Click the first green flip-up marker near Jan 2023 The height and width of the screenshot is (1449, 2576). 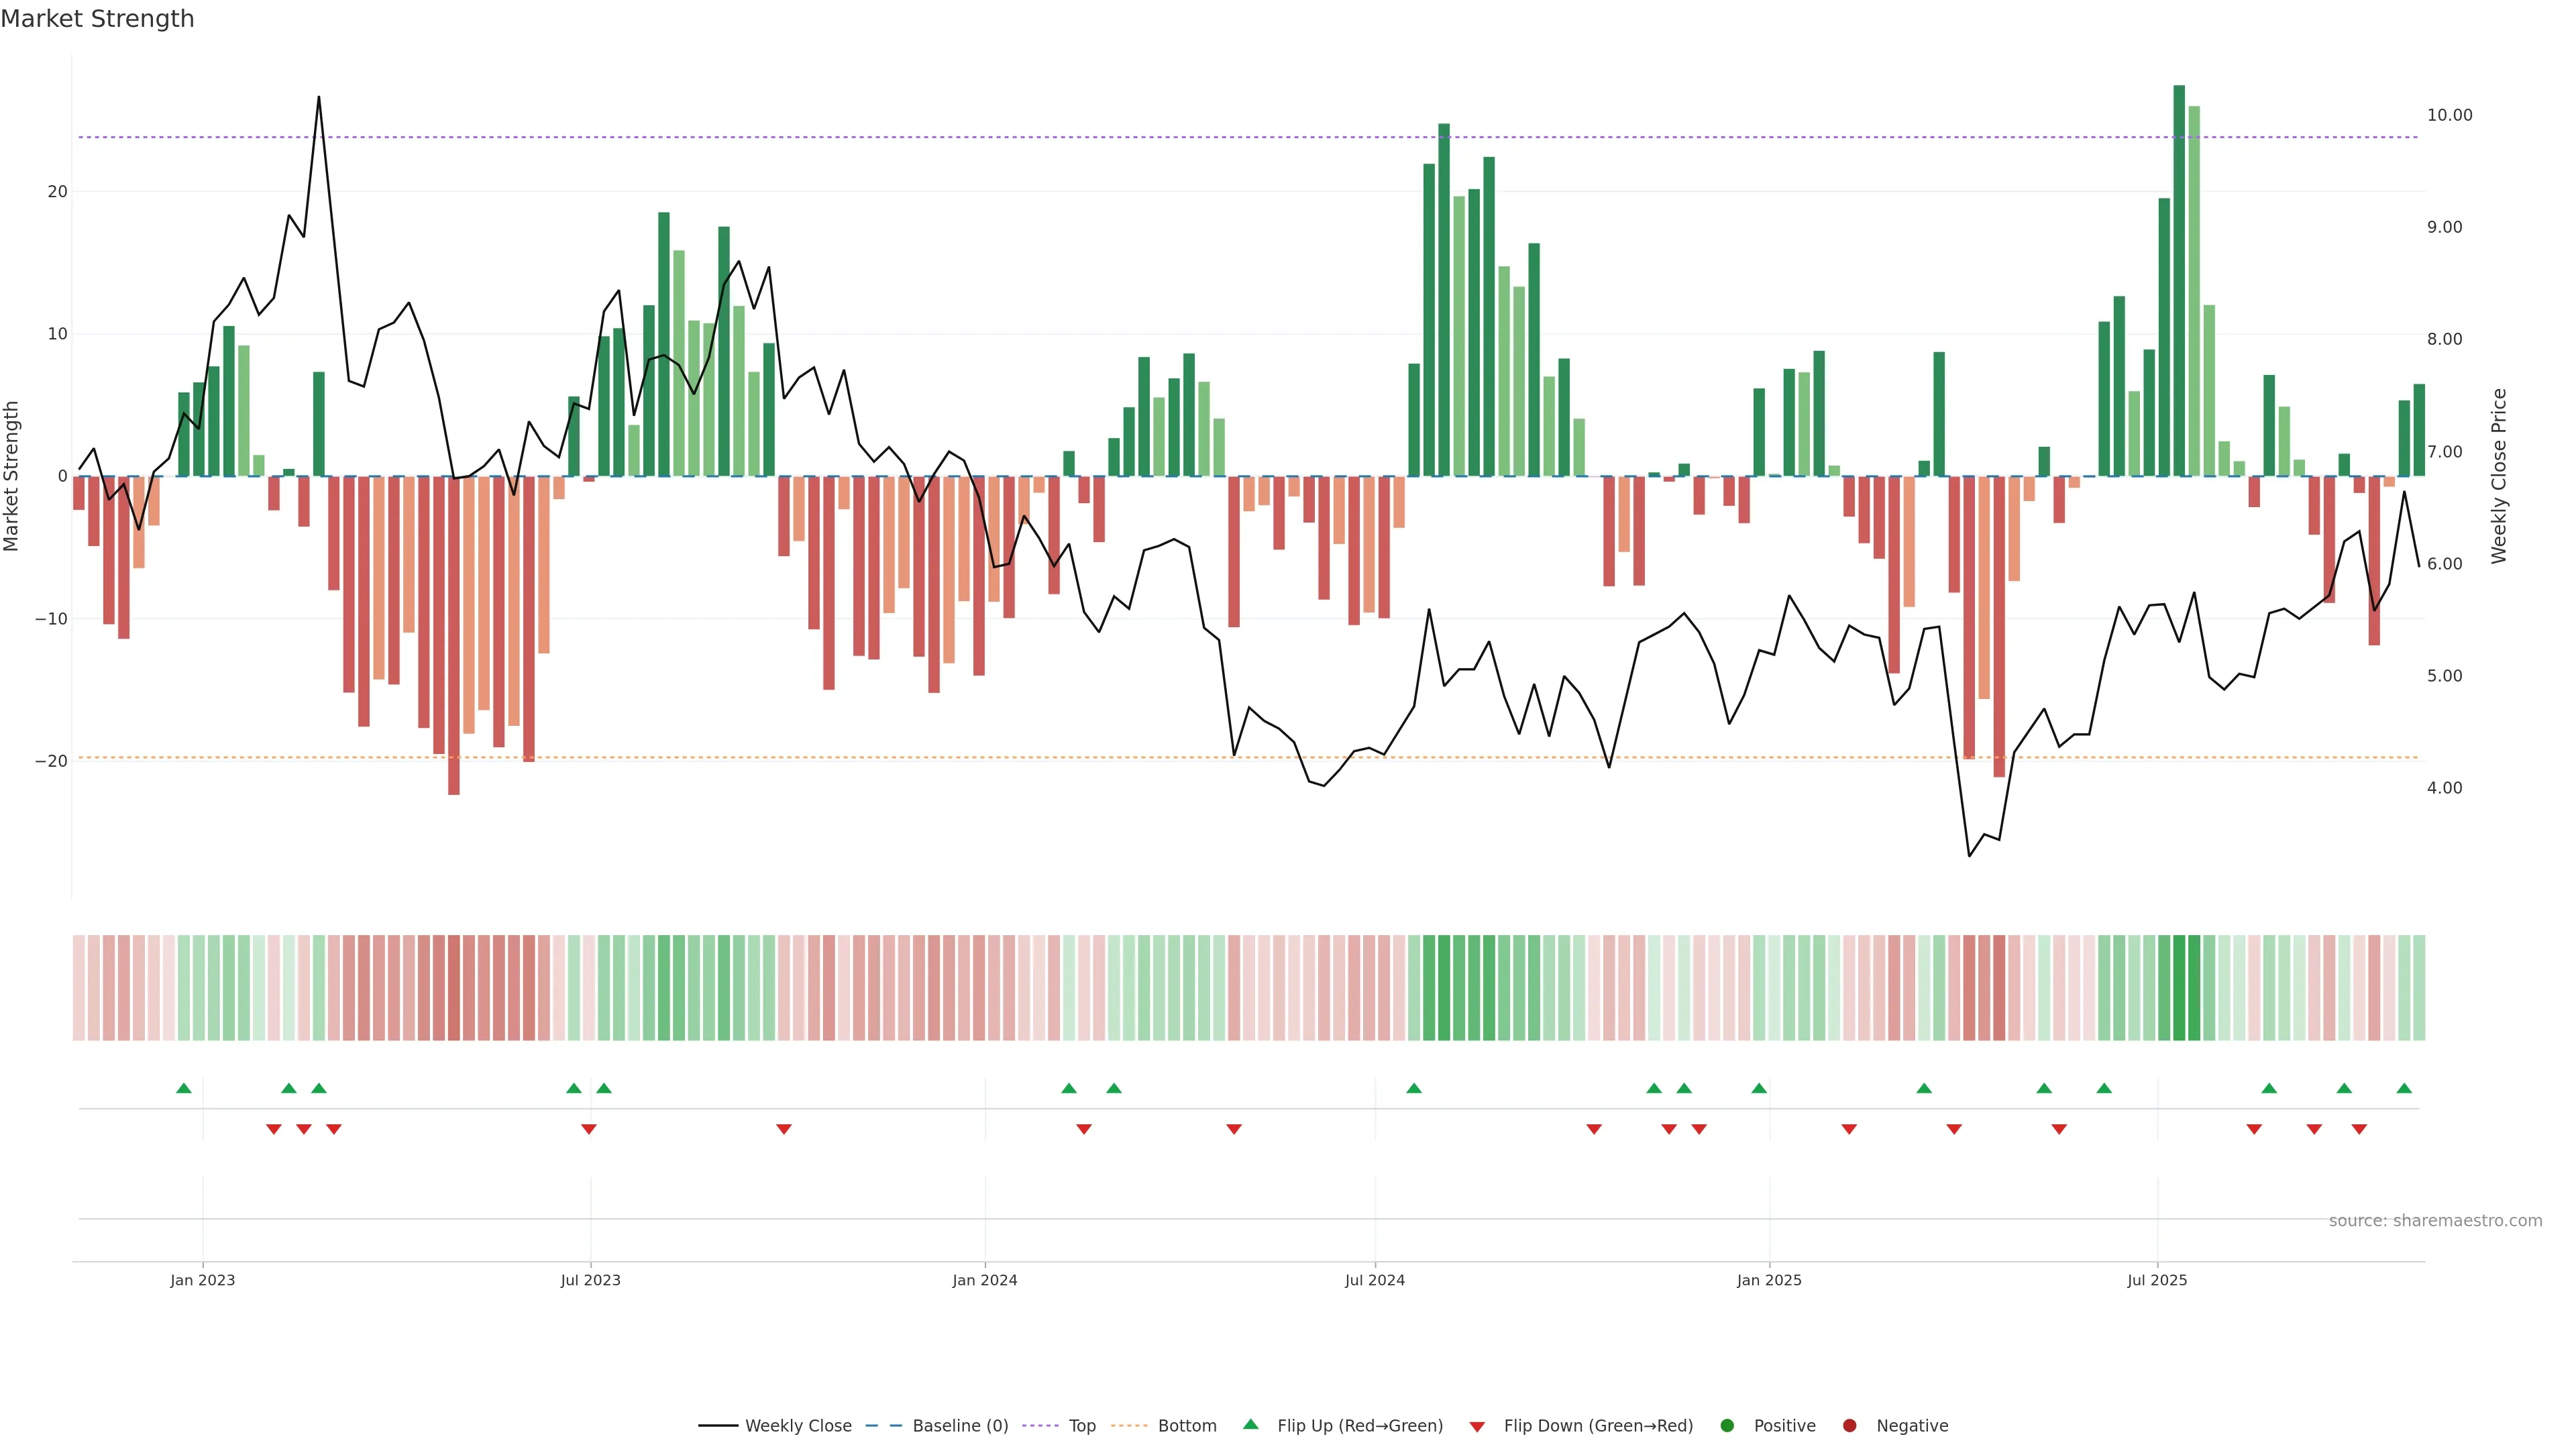[184, 1088]
